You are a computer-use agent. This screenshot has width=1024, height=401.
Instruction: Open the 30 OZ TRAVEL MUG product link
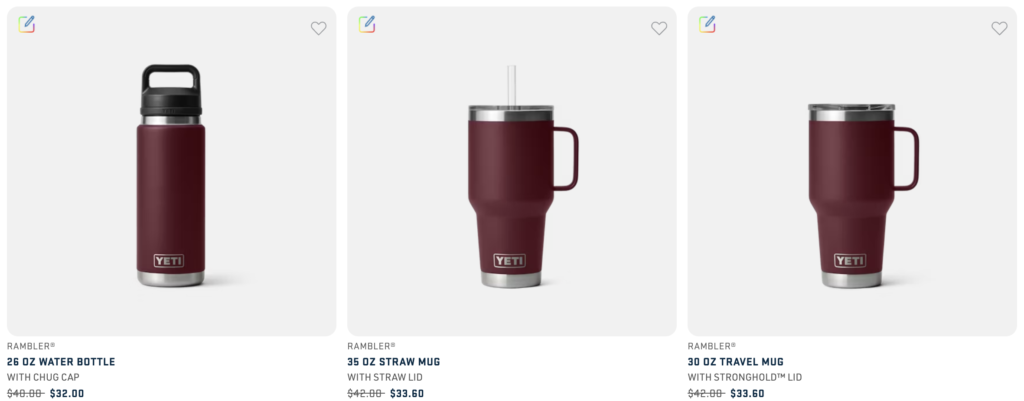736,362
